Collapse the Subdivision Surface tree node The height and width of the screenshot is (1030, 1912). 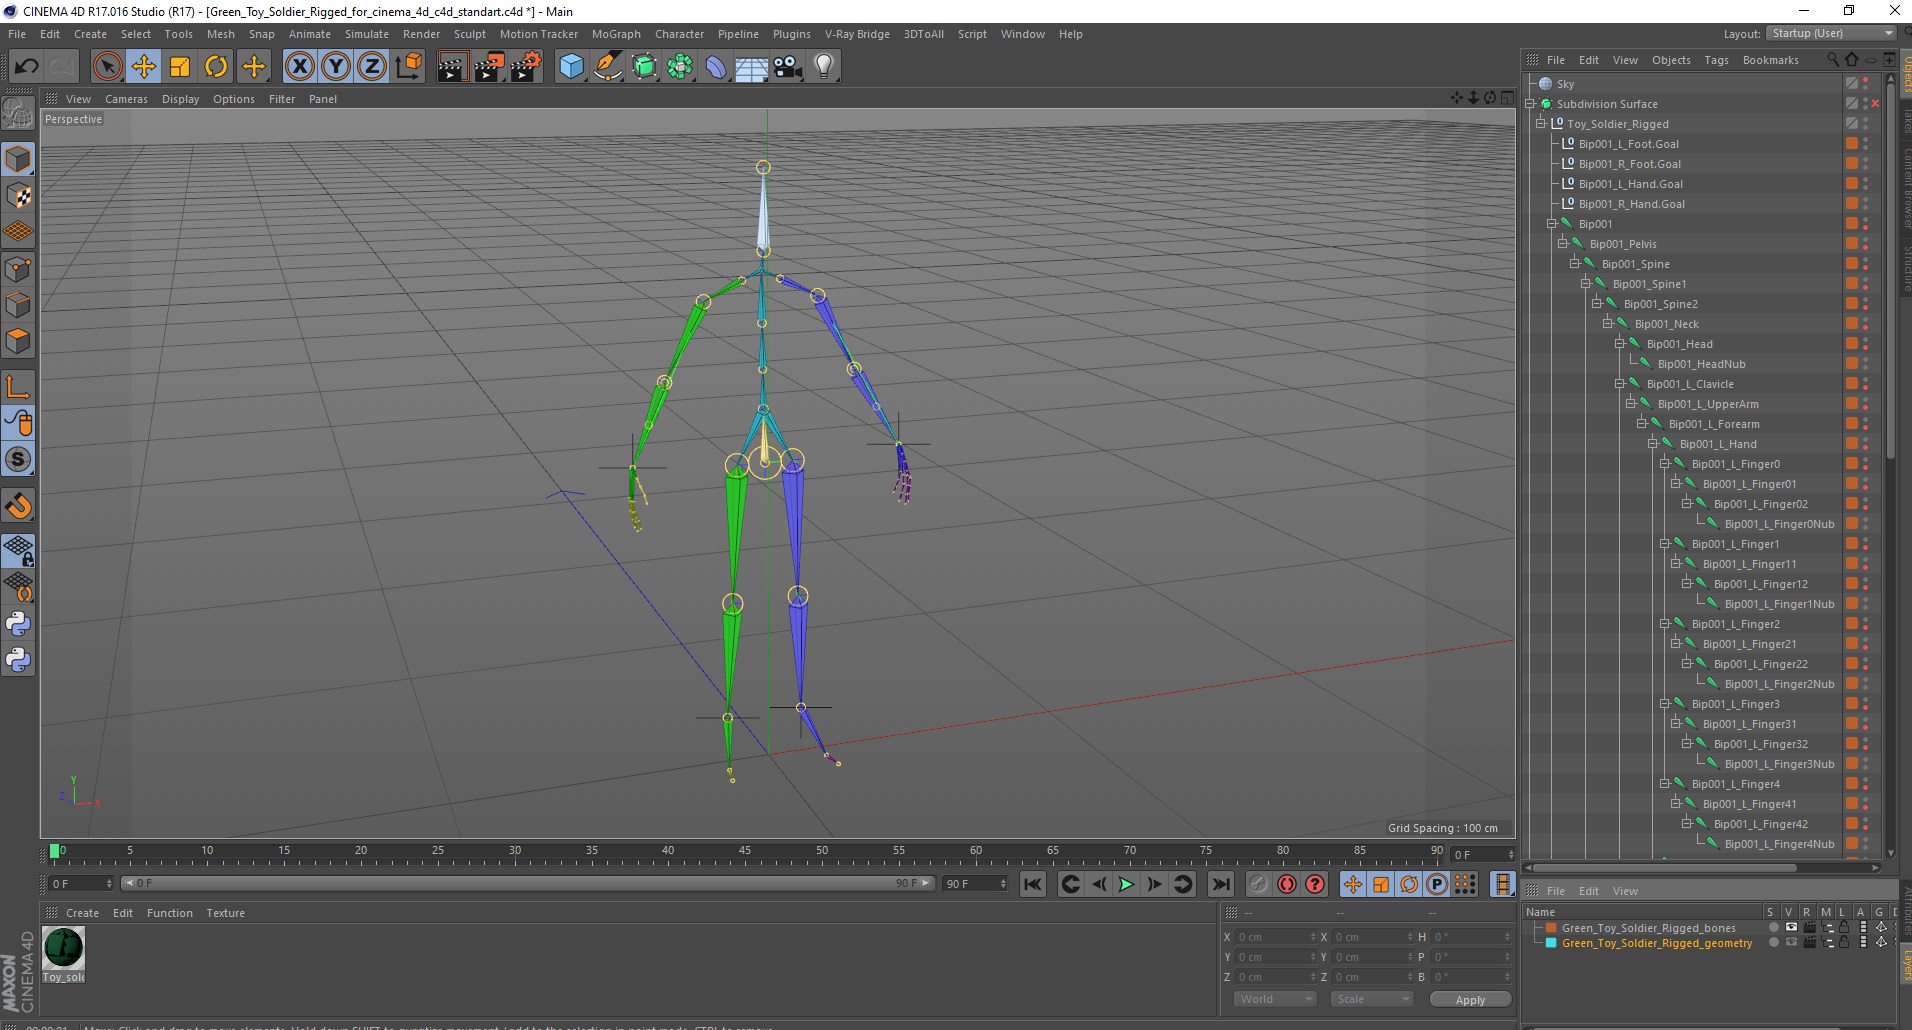pos(1530,104)
